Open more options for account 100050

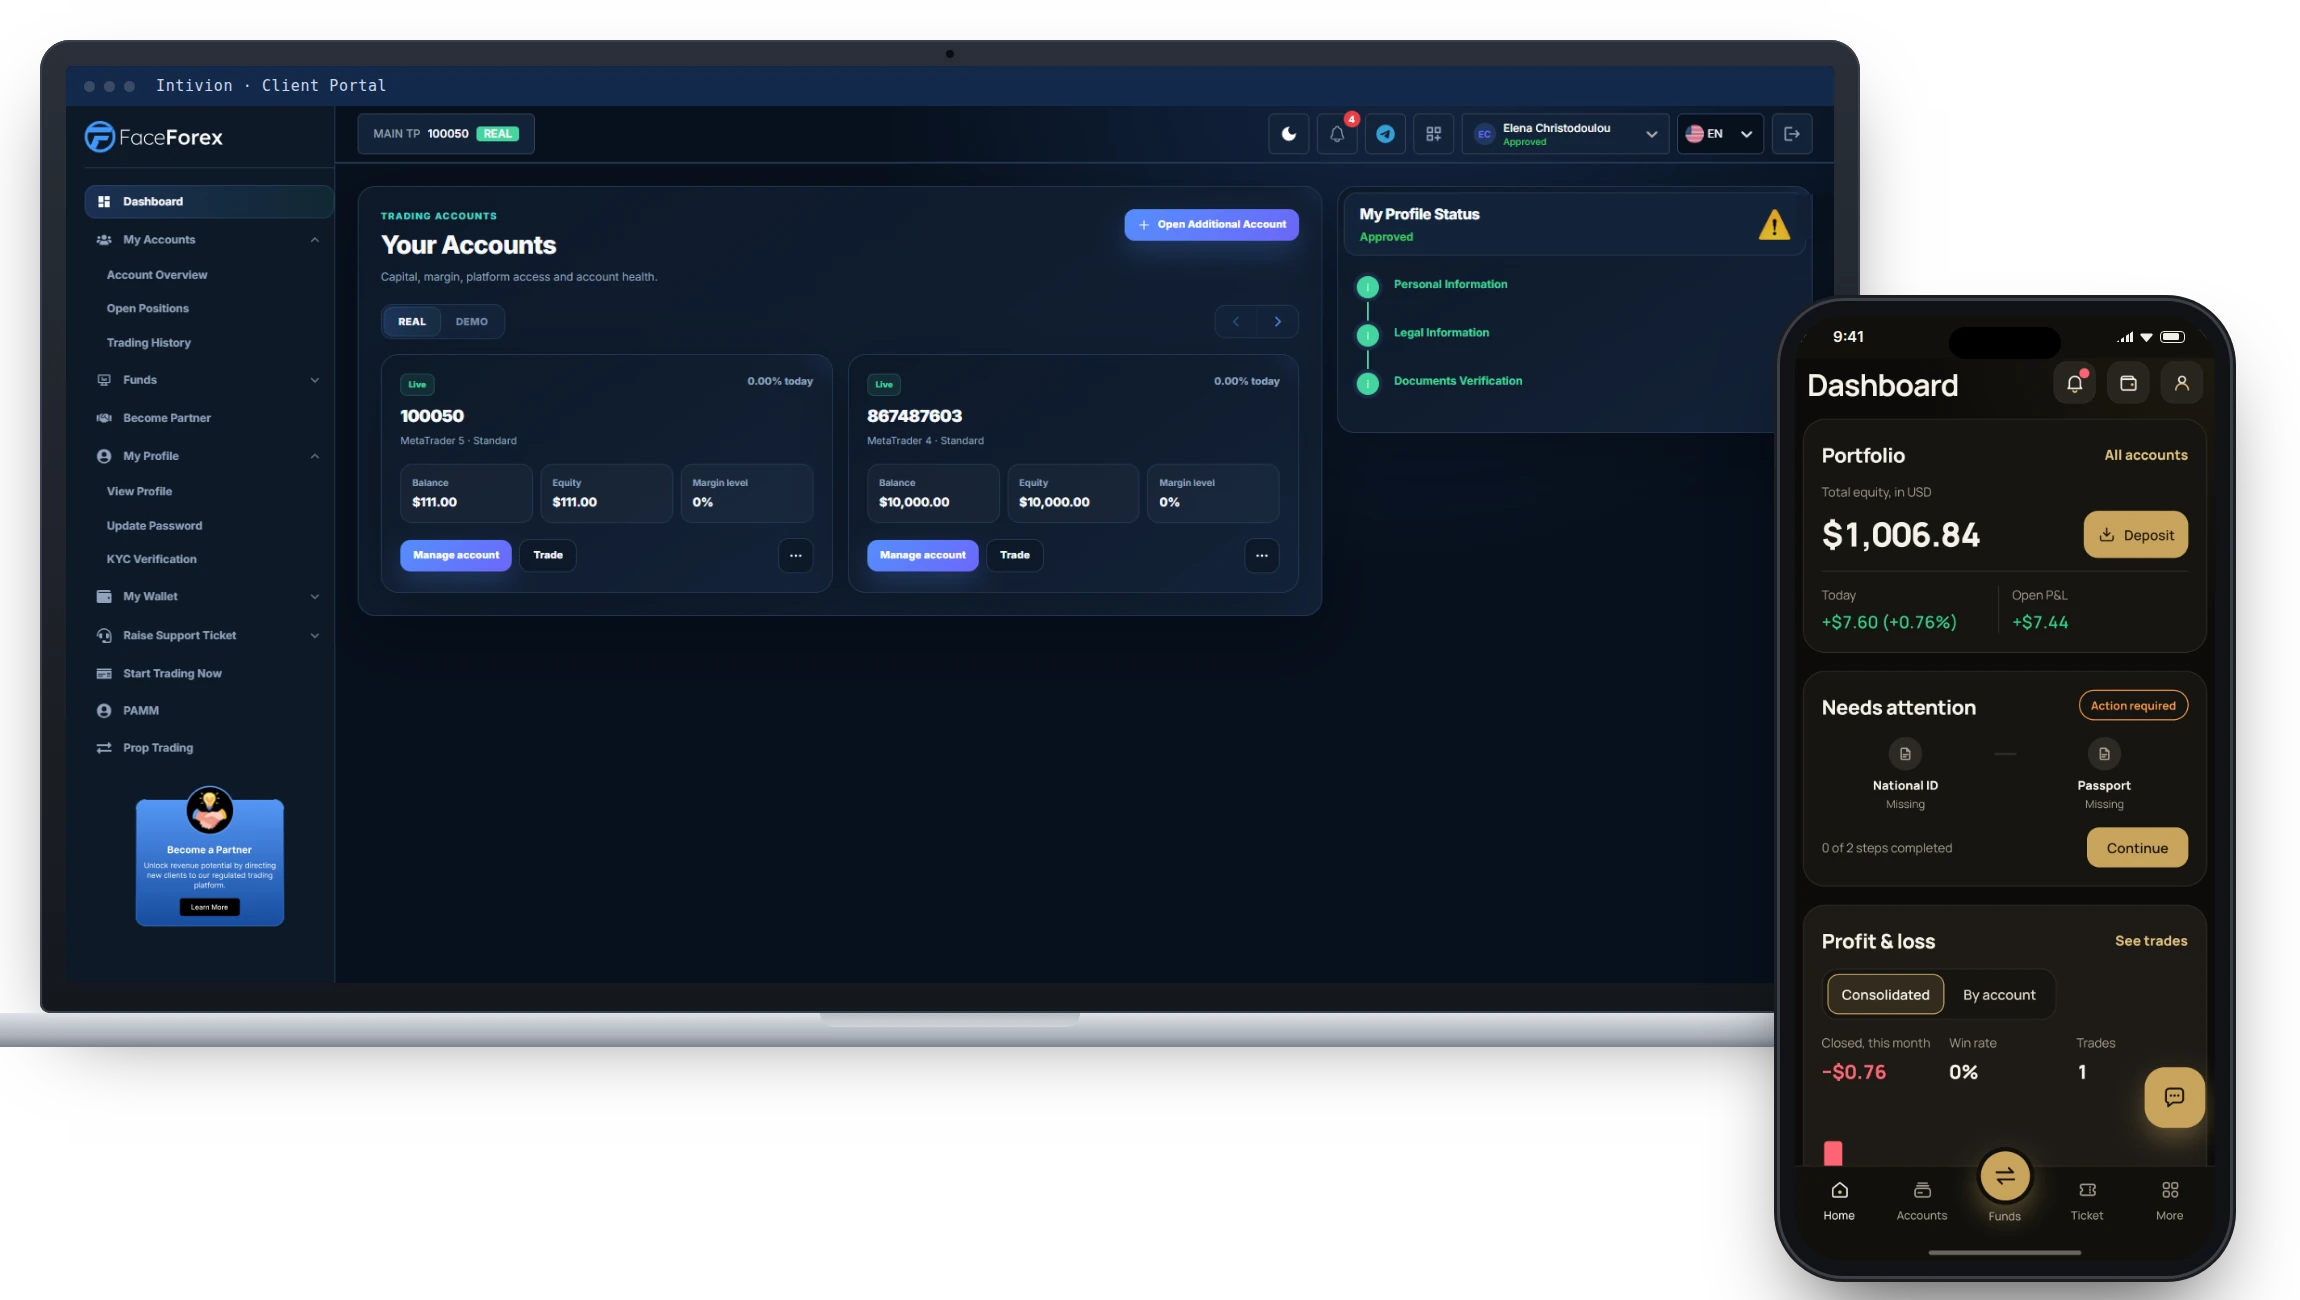point(795,556)
